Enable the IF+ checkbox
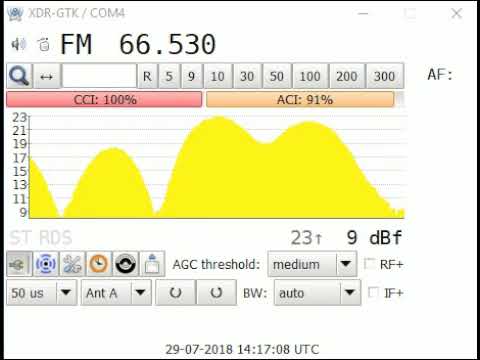 pos(373,293)
